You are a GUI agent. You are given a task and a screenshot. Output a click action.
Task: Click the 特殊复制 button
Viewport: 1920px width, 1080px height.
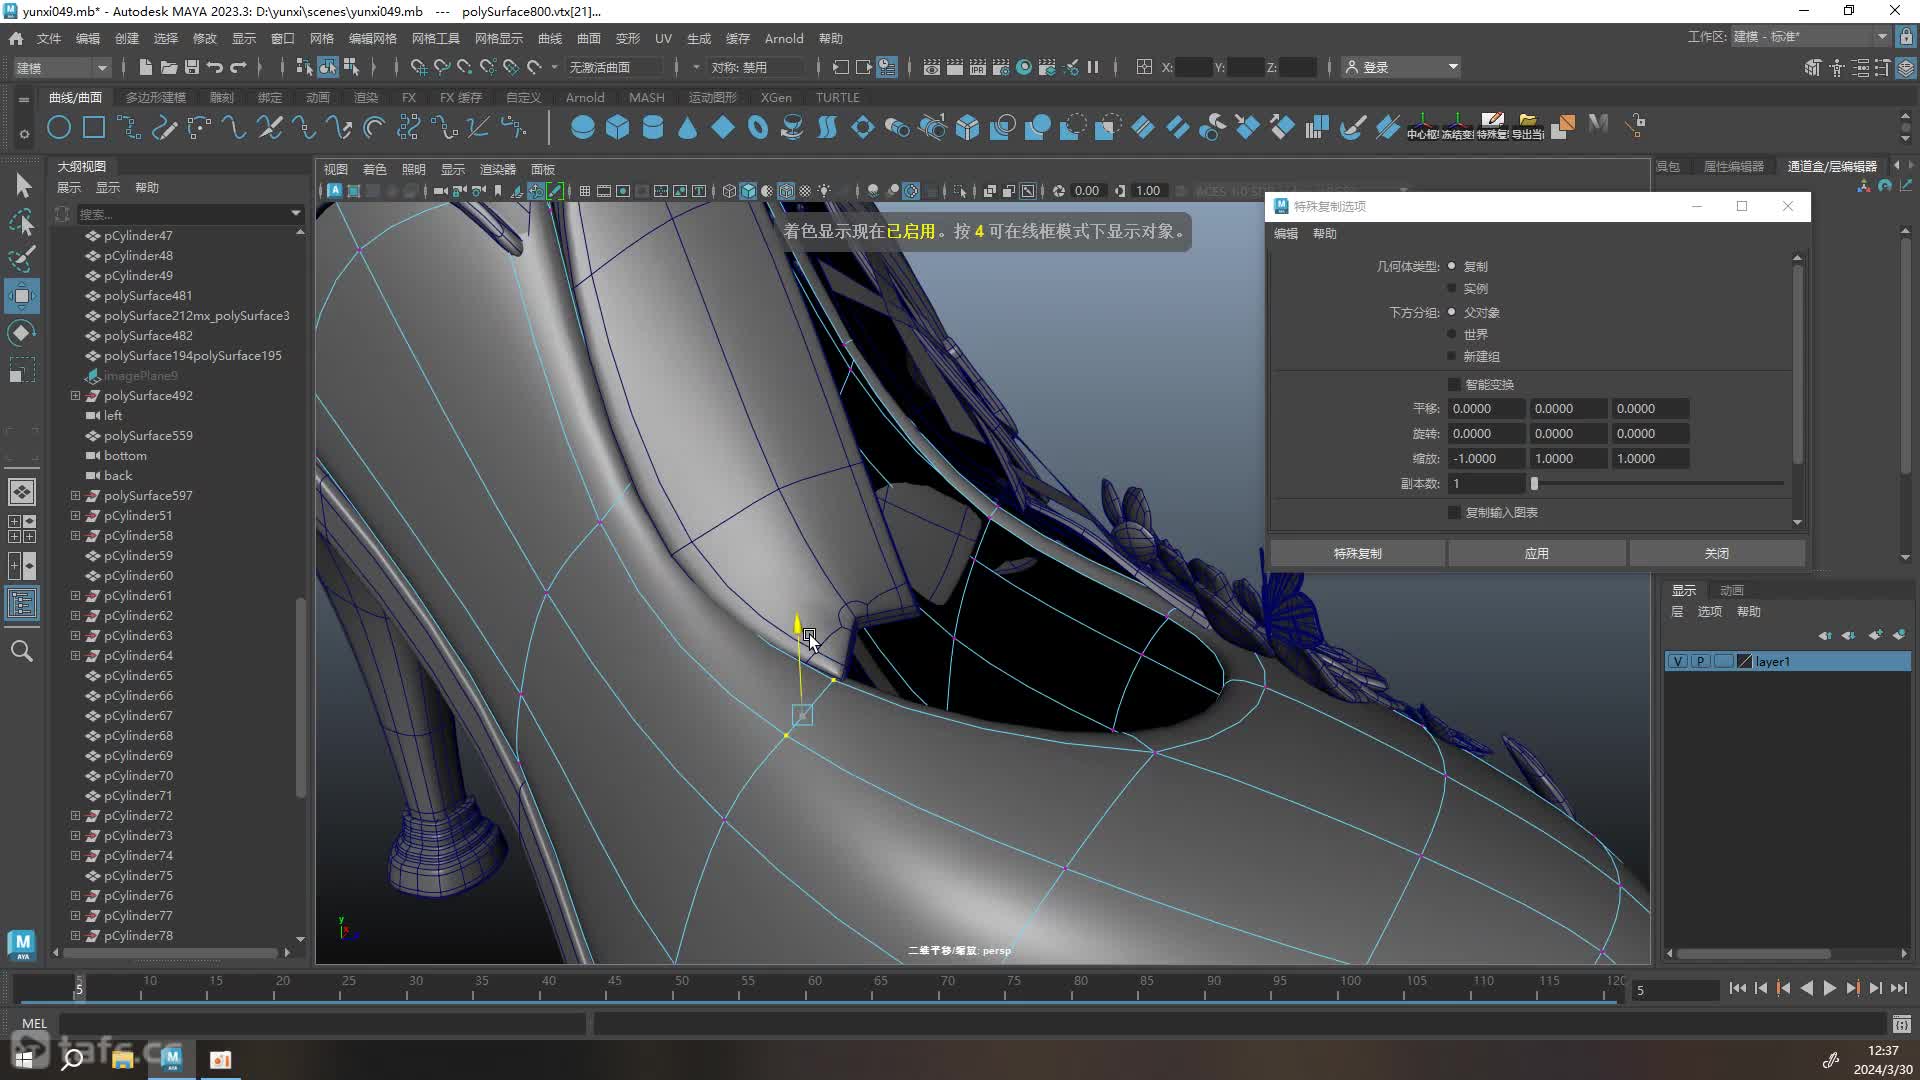1357,553
